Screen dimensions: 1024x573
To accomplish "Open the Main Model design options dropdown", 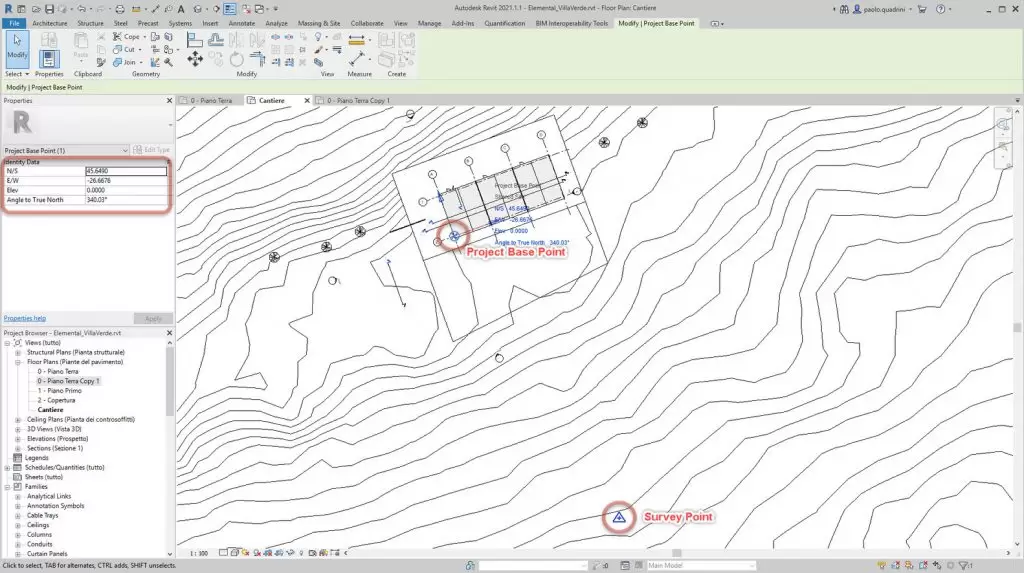I will 690,566.
